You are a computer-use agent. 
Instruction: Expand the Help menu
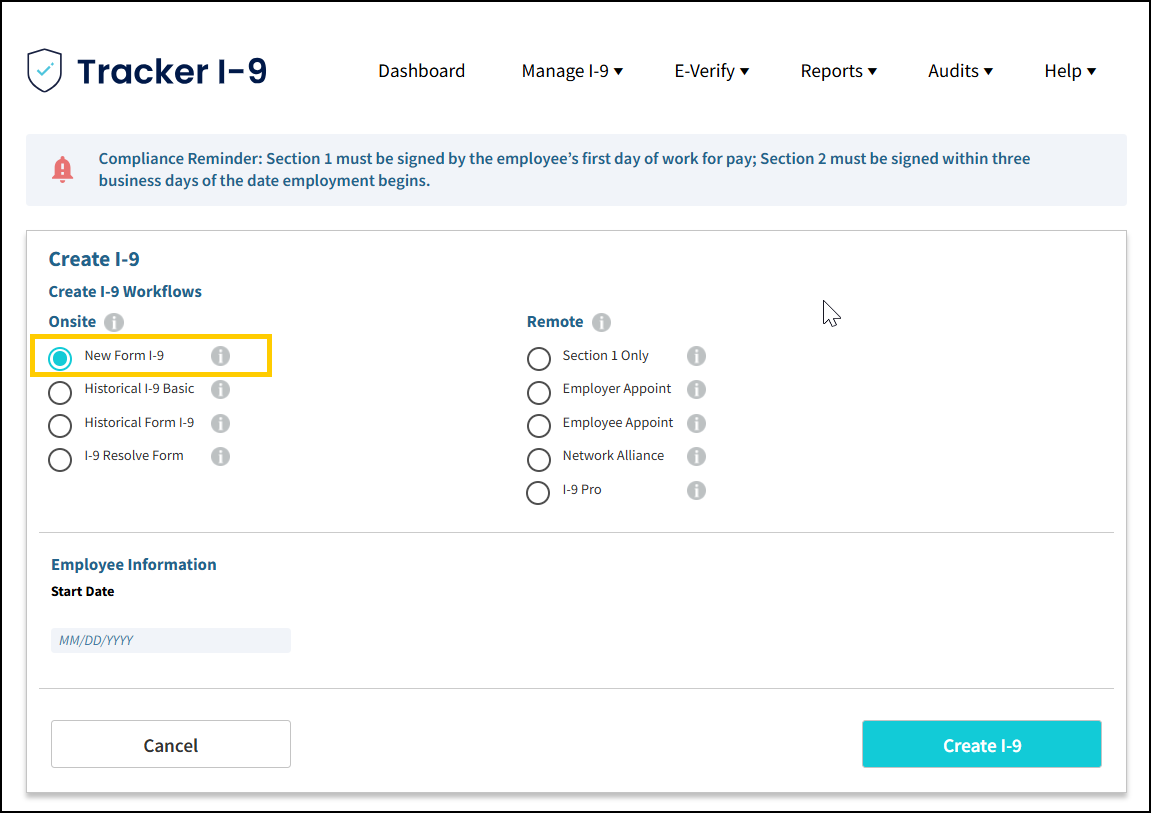[x=1070, y=70]
